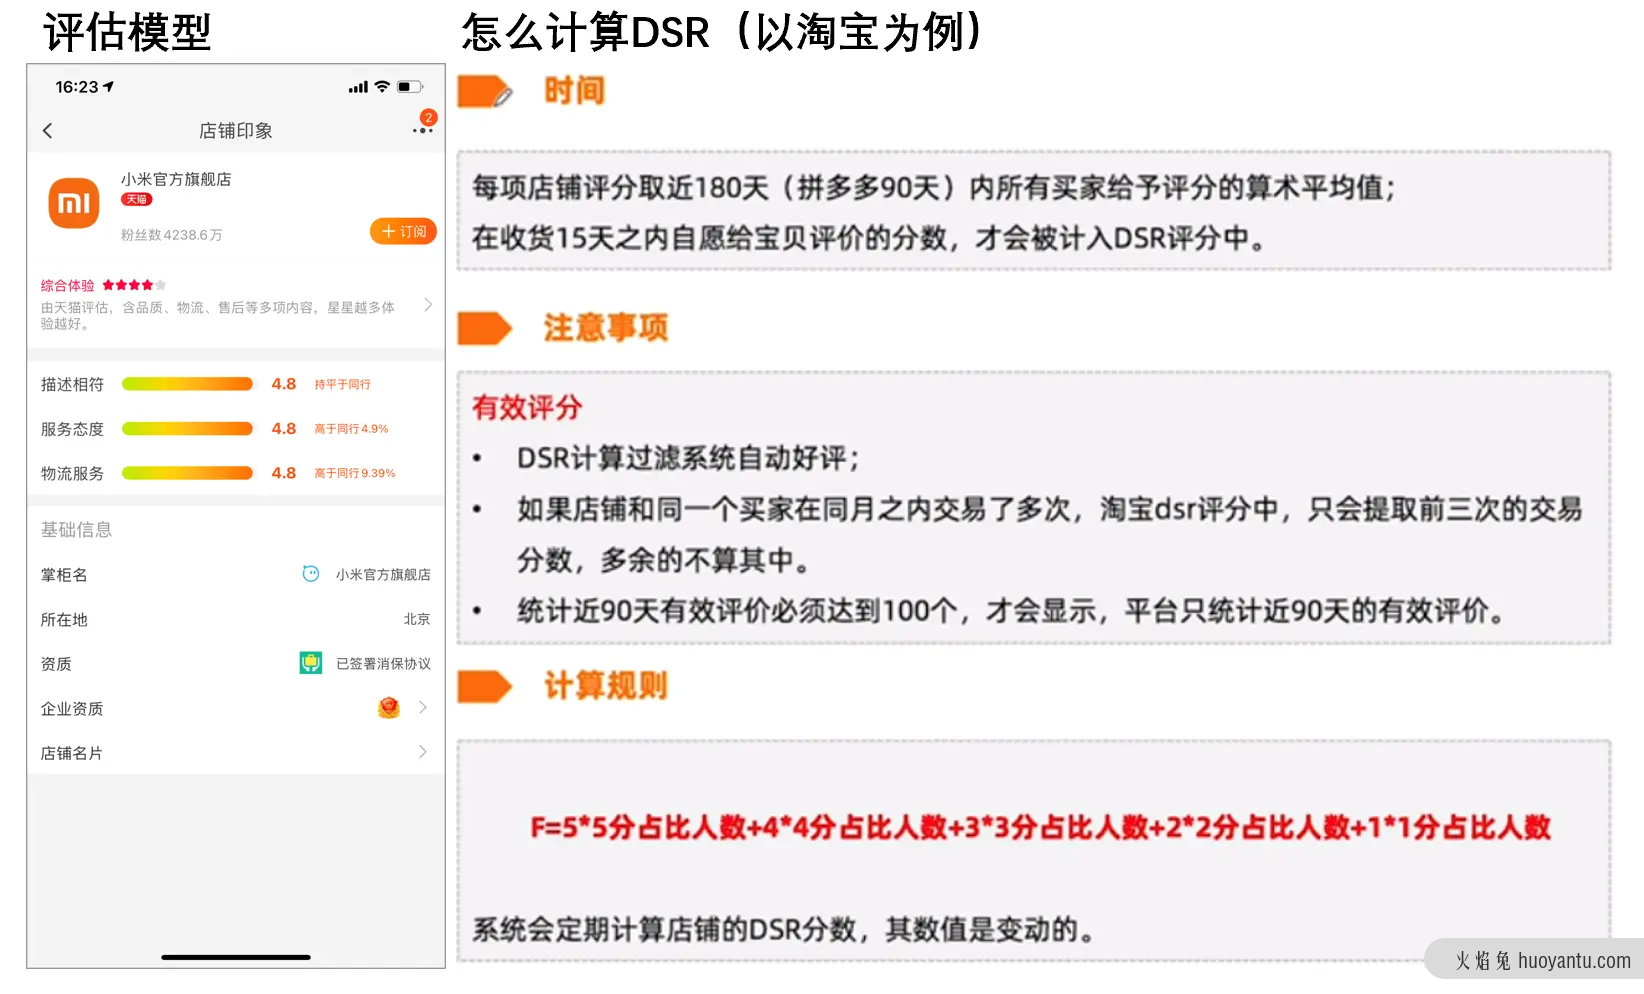Tap the 已签署消保协议 shield icon
This screenshot has width=1644, height=994.
click(311, 663)
